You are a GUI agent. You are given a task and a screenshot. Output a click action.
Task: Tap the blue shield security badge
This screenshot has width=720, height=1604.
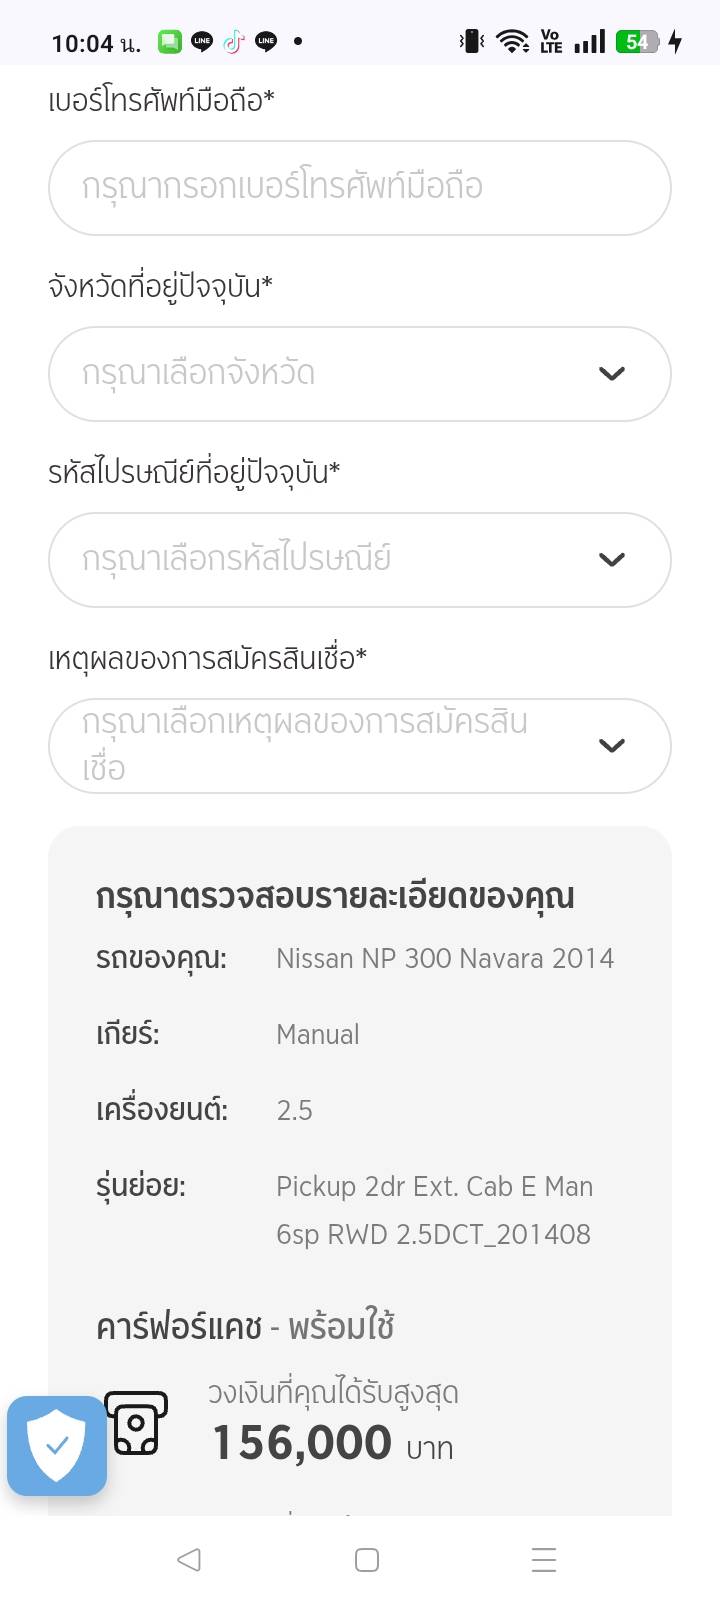click(x=57, y=1445)
